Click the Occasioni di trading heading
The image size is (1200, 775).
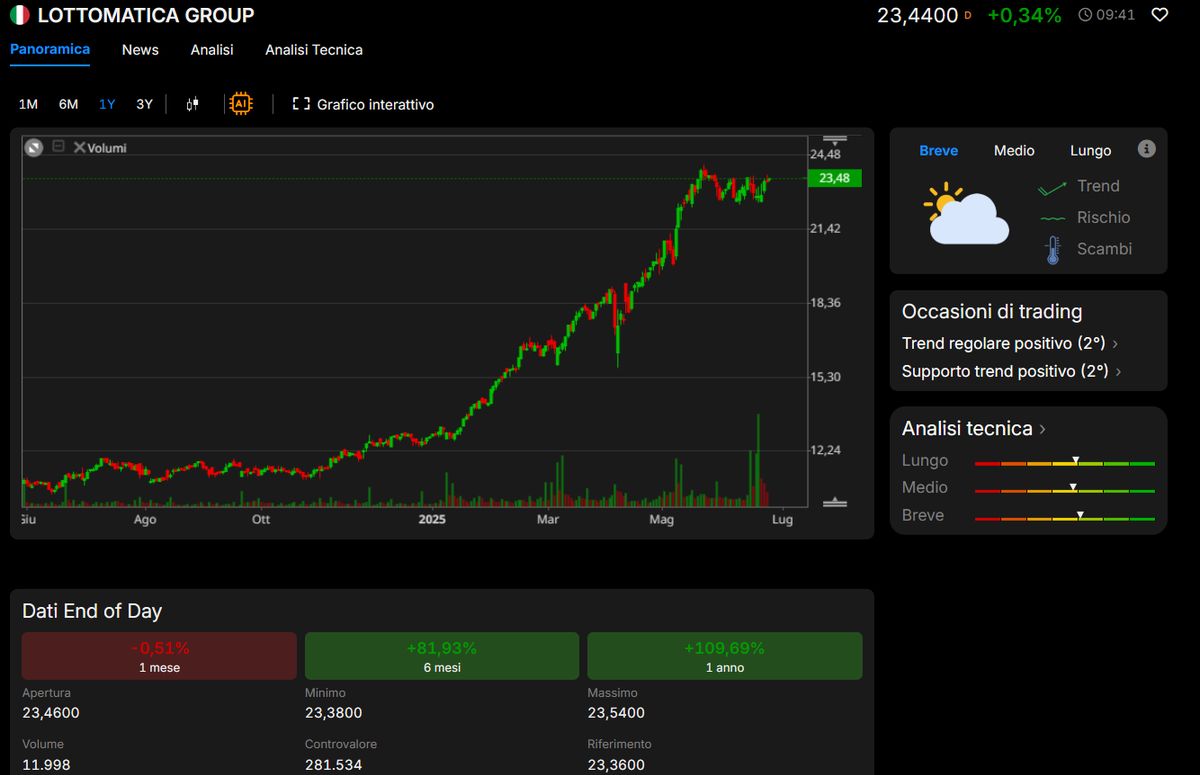(992, 311)
